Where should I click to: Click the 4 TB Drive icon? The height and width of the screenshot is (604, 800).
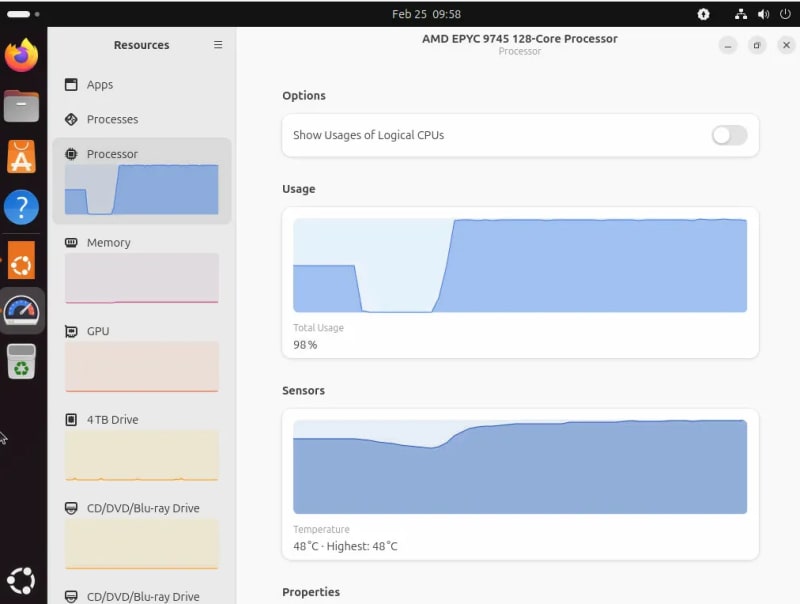click(x=71, y=420)
